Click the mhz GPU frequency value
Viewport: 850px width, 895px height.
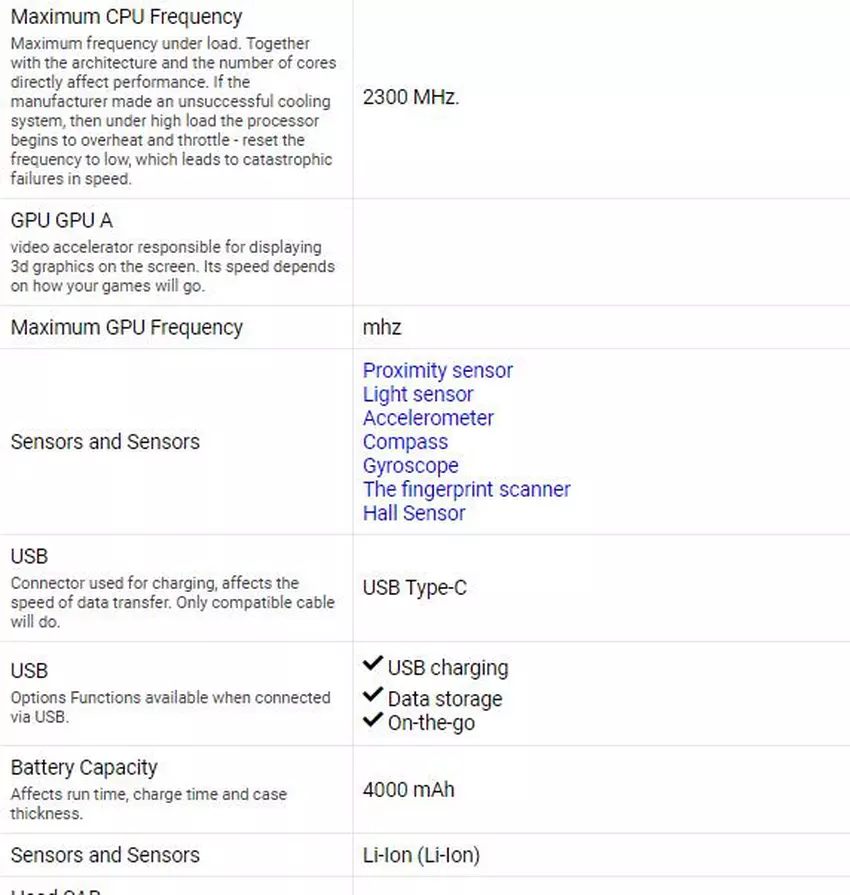pyautogui.click(x=382, y=327)
